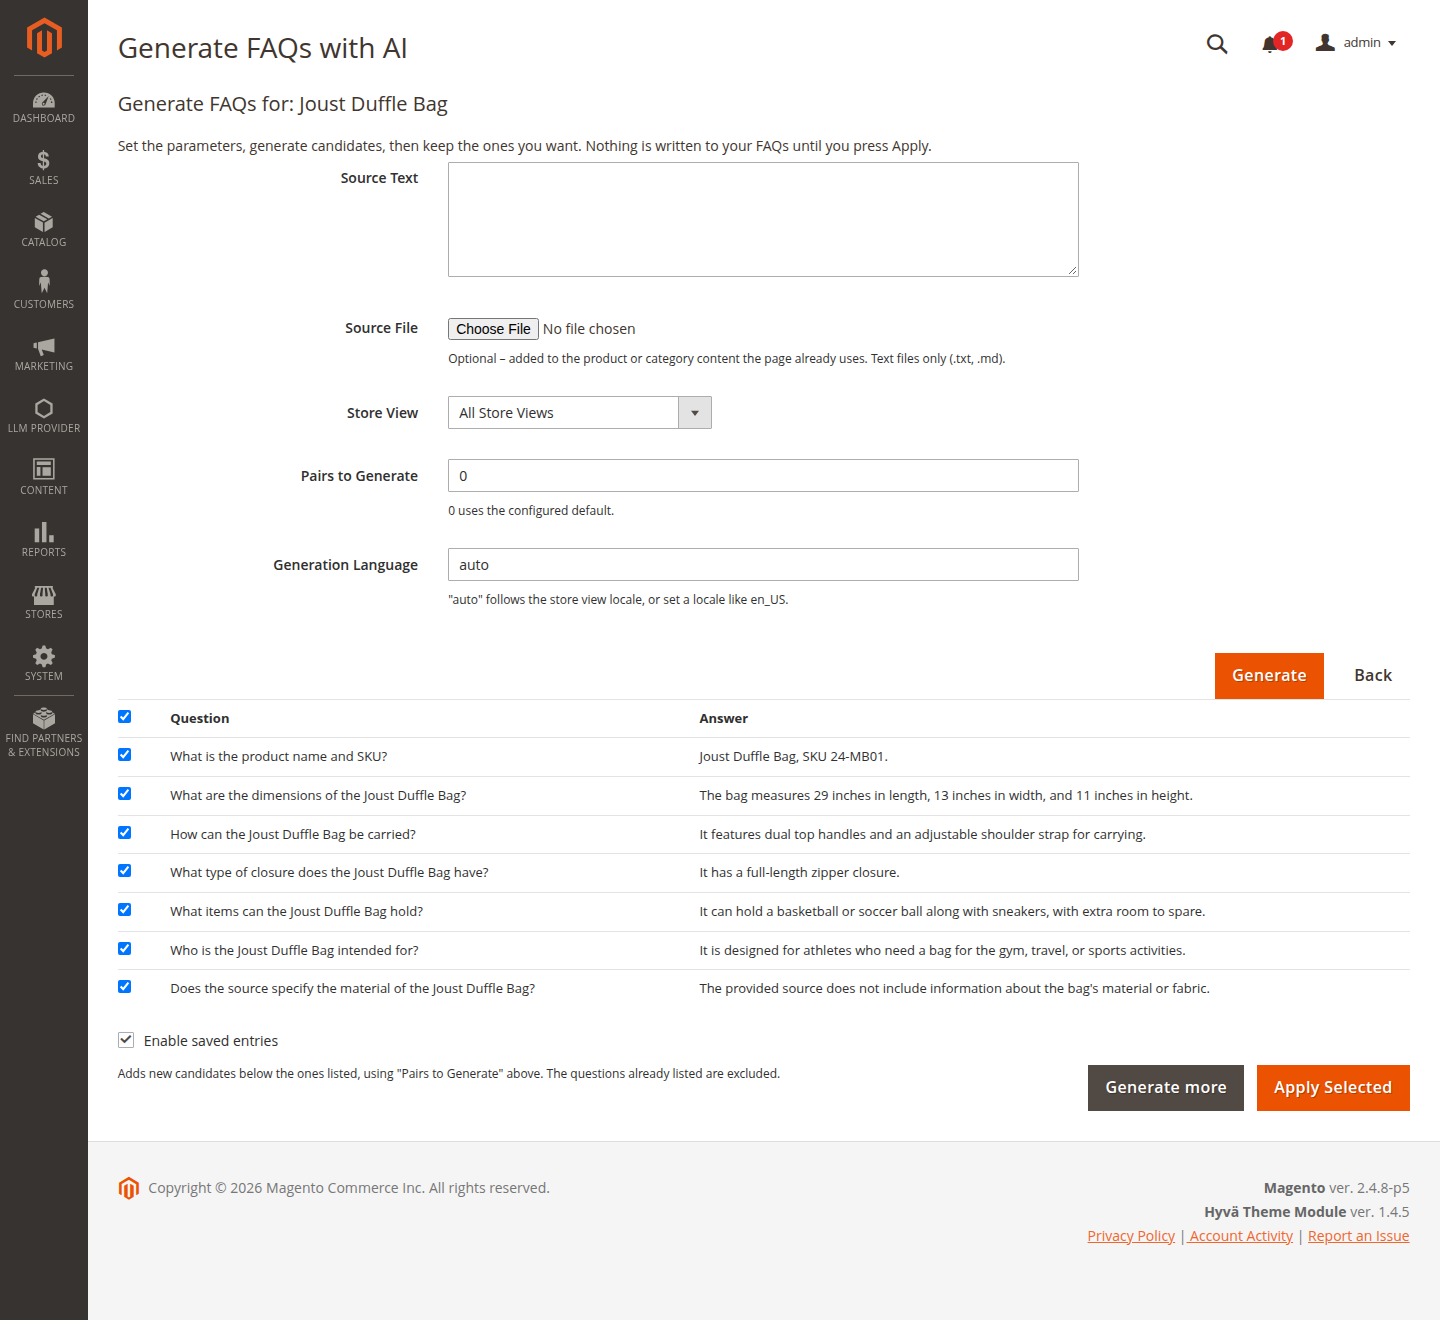Screen dimensions: 1440x1320
Task: Toggle the select-all header checkbox
Action: coord(125,716)
